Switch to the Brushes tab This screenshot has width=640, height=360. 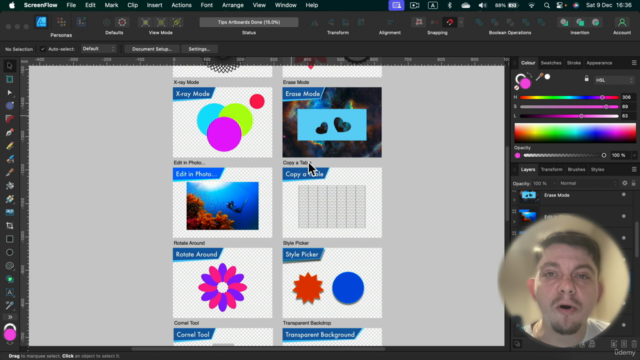tap(576, 169)
